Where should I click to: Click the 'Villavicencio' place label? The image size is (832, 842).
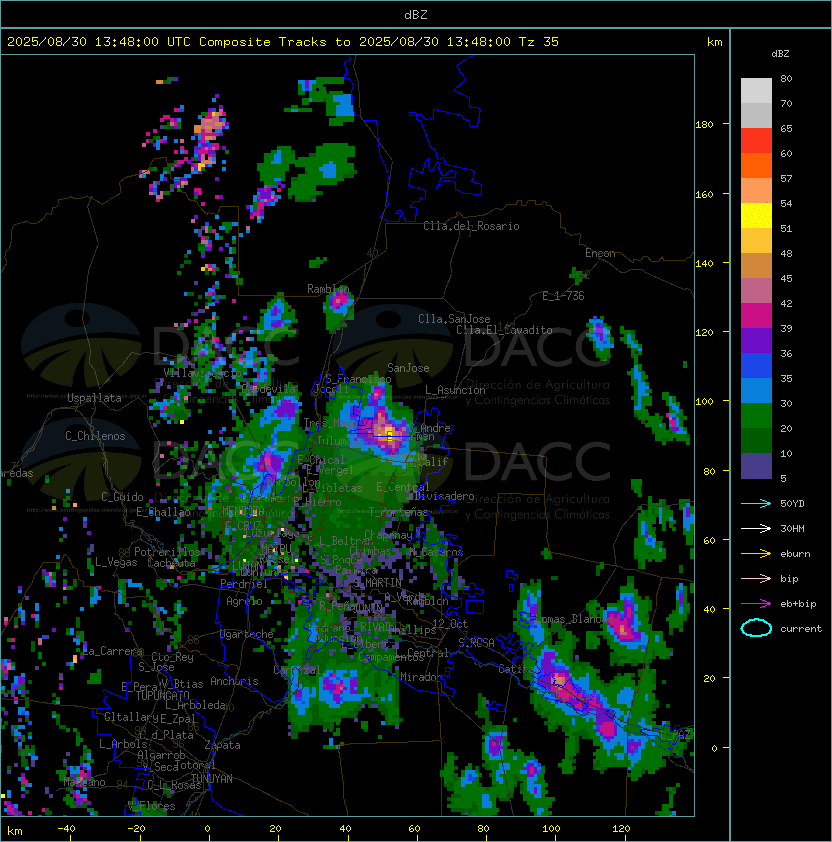pos(204,373)
